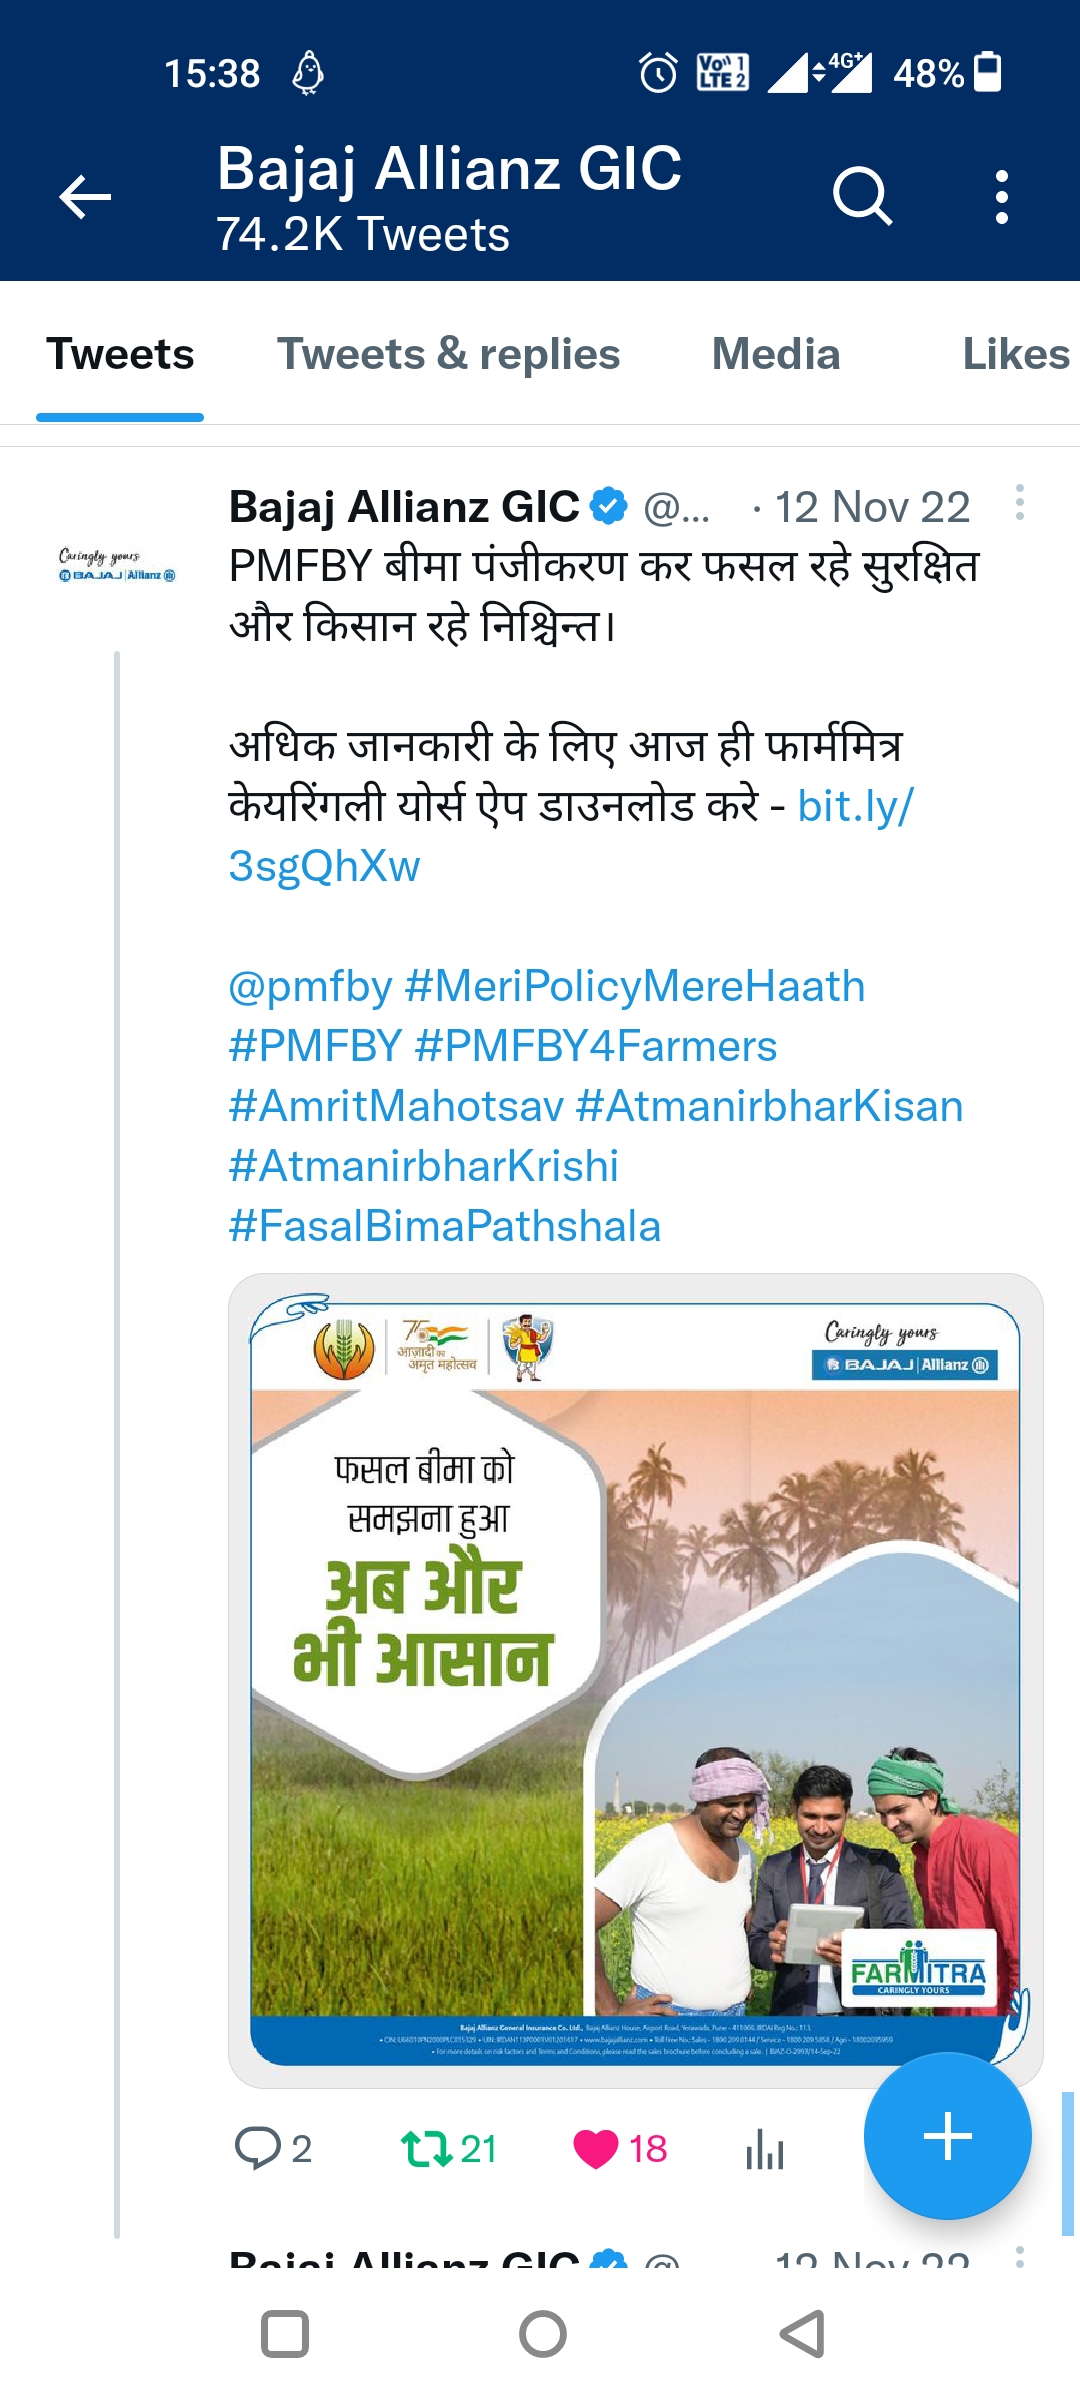Unlike the tweet via heart icon
Image resolution: width=1080 pixels, height=2400 pixels.
pos(596,2148)
